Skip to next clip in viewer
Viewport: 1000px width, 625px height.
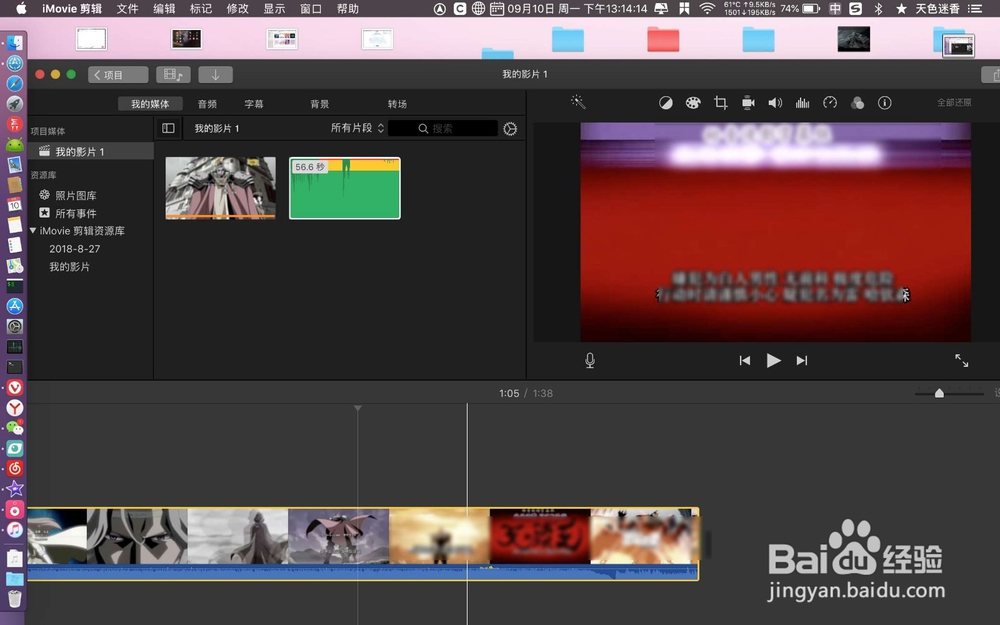802,360
